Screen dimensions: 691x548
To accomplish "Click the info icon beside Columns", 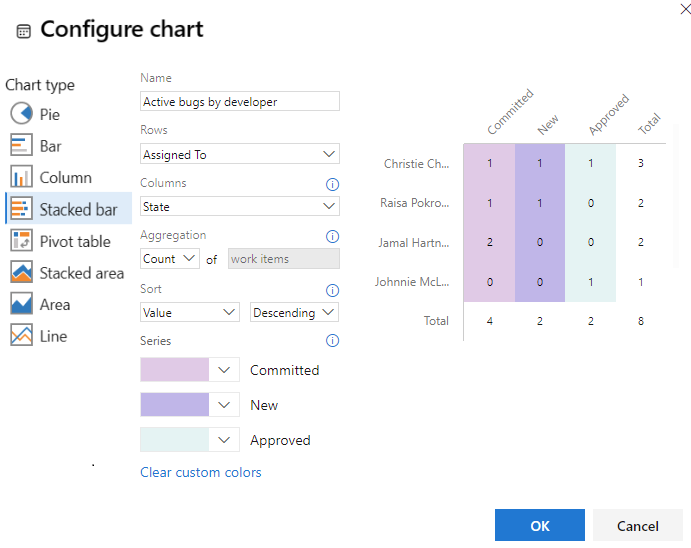I will click(333, 184).
